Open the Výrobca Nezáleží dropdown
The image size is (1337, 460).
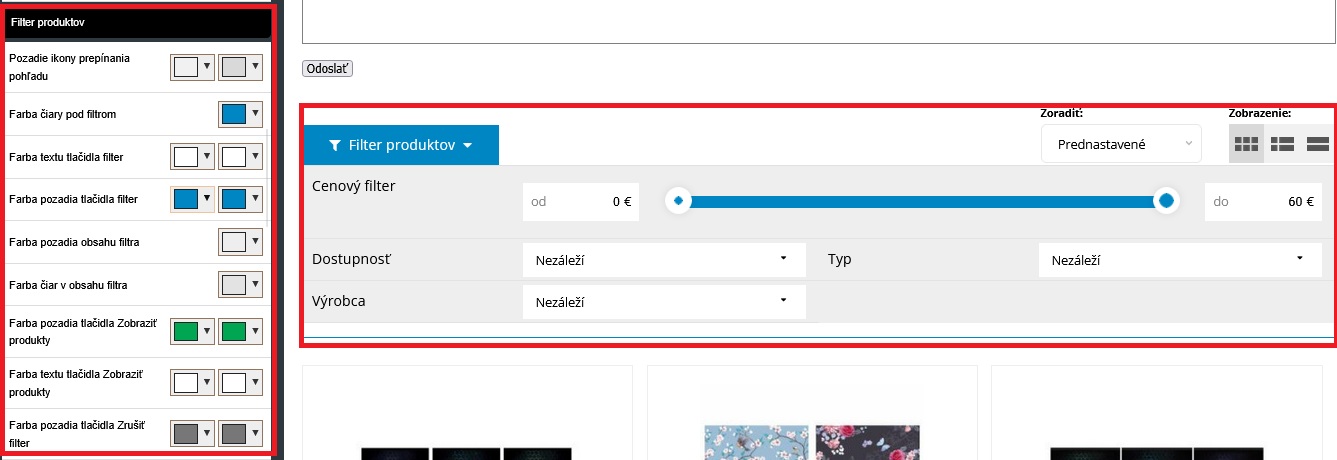click(x=664, y=301)
